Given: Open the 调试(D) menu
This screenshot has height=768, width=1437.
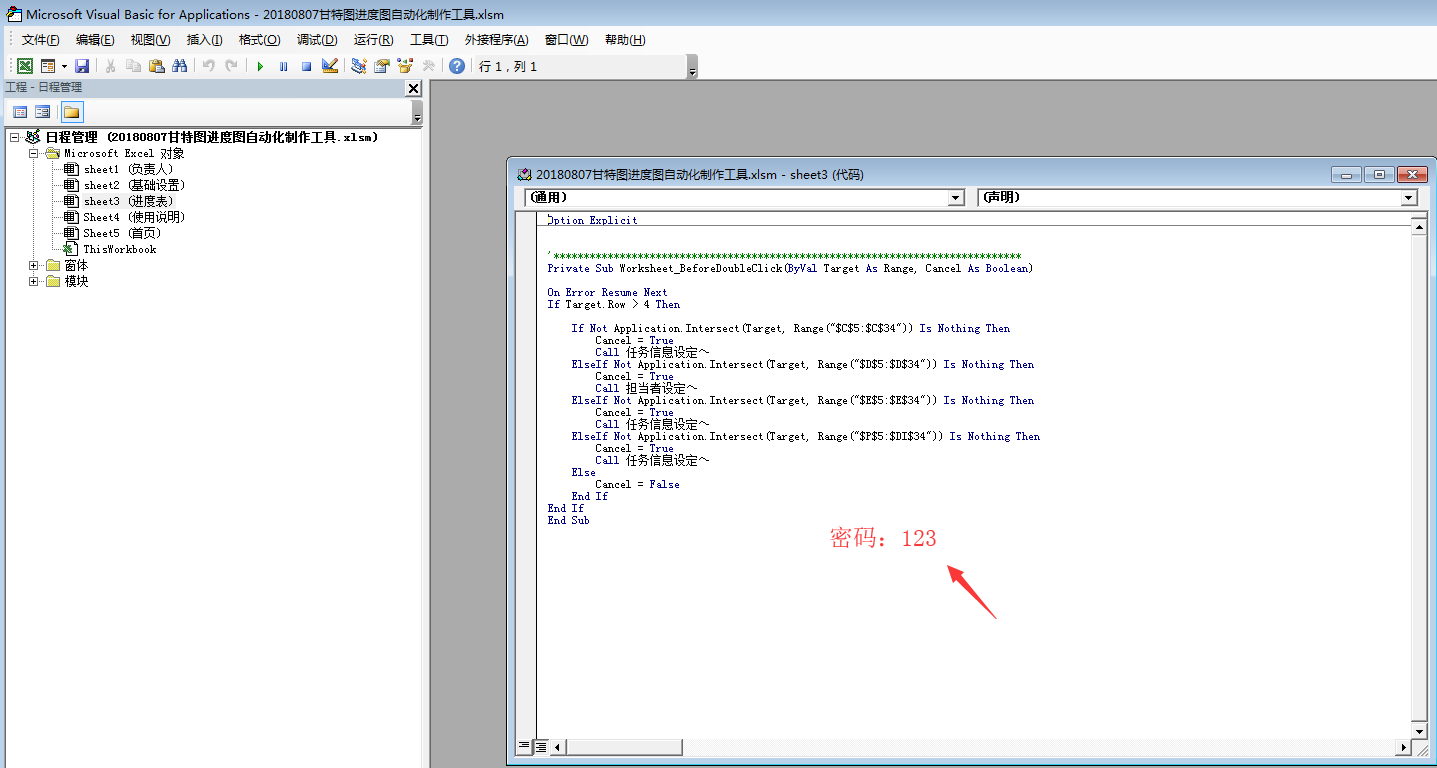Looking at the screenshot, I should pyautogui.click(x=317, y=40).
